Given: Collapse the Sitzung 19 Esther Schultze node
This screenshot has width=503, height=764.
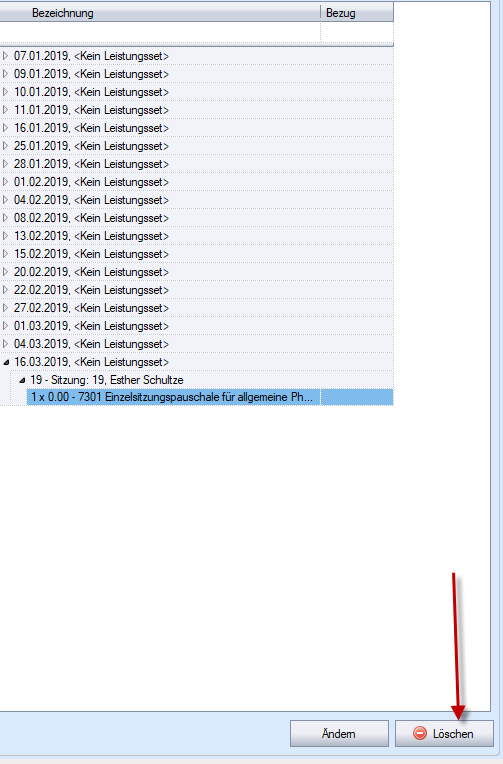Looking at the screenshot, I should (22, 380).
